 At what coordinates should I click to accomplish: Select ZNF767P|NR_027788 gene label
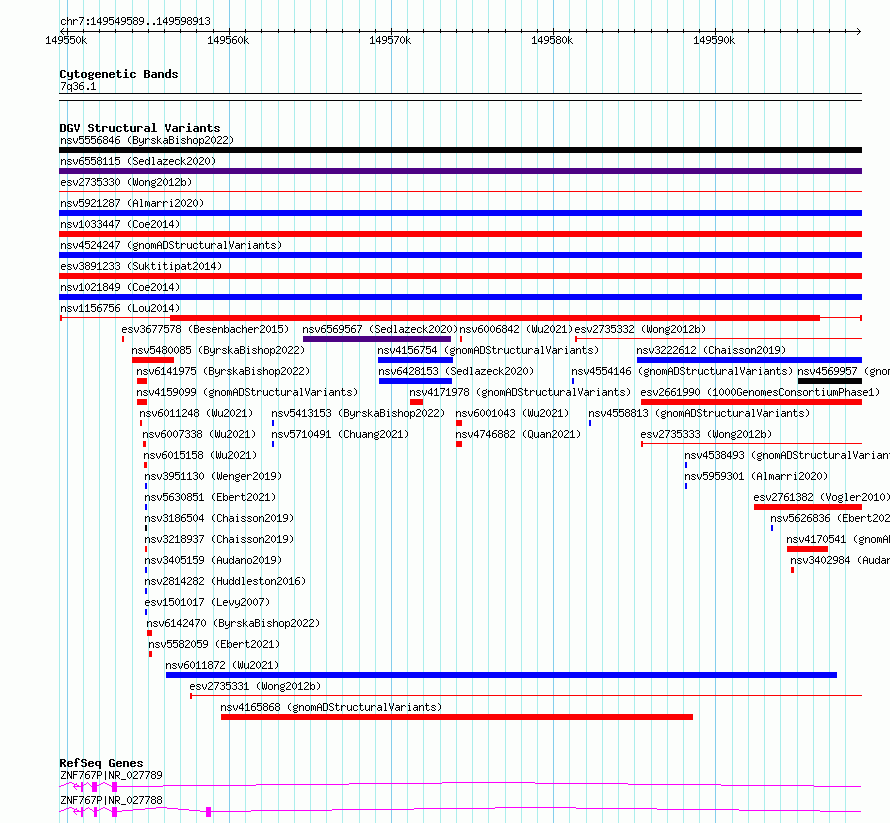click(111, 800)
